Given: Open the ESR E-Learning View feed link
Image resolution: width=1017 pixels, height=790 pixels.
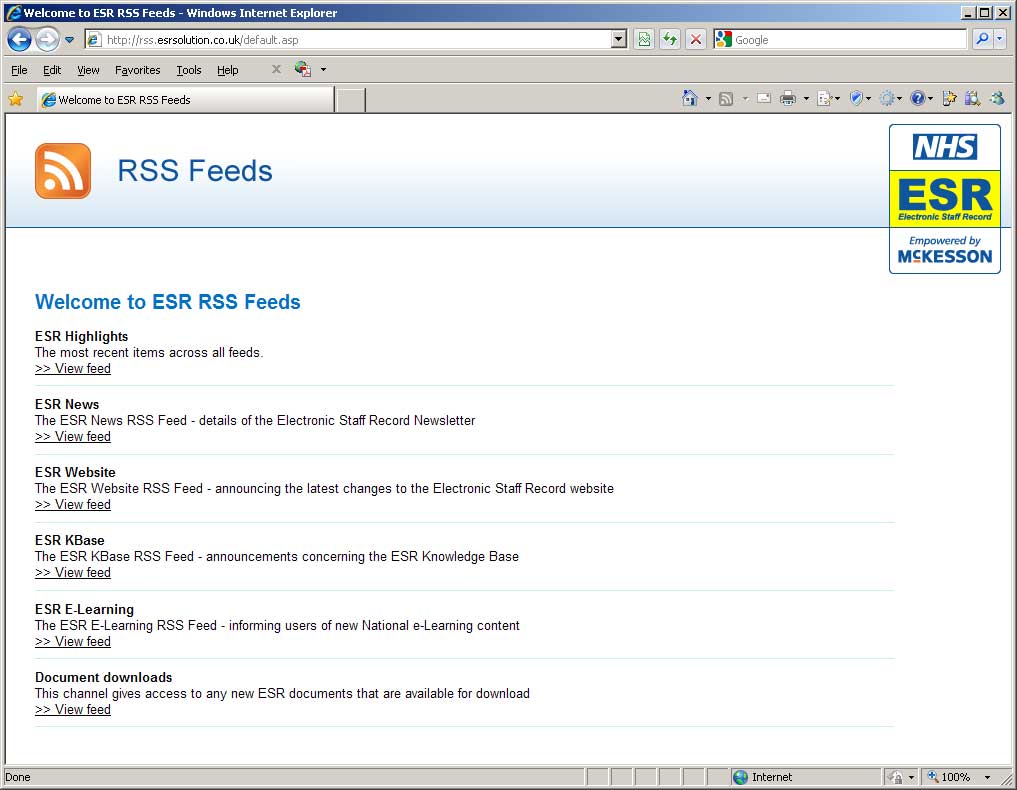Looking at the screenshot, I should [73, 641].
